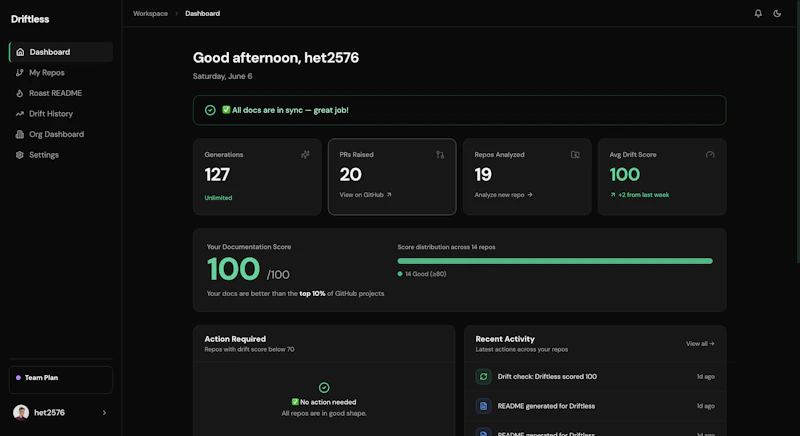Click the check circle above No action needed
The image size is (800, 436).
(324, 388)
